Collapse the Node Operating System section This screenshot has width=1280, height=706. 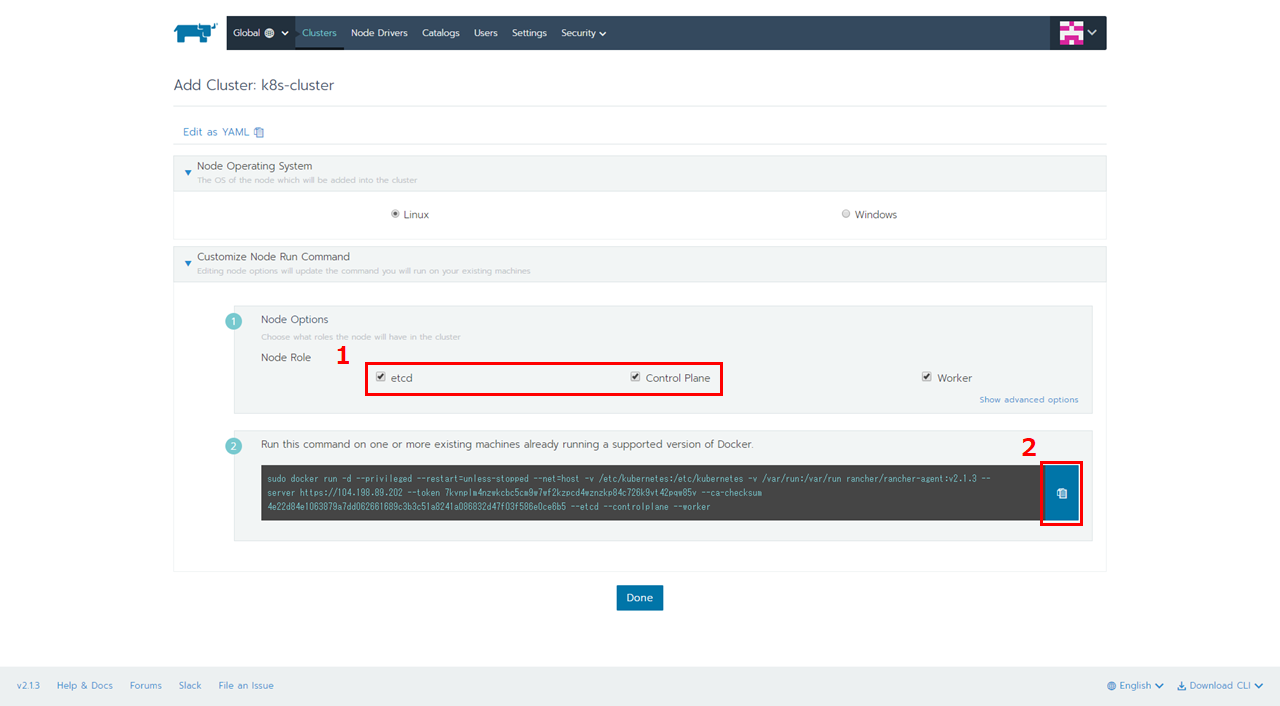[x=188, y=173]
